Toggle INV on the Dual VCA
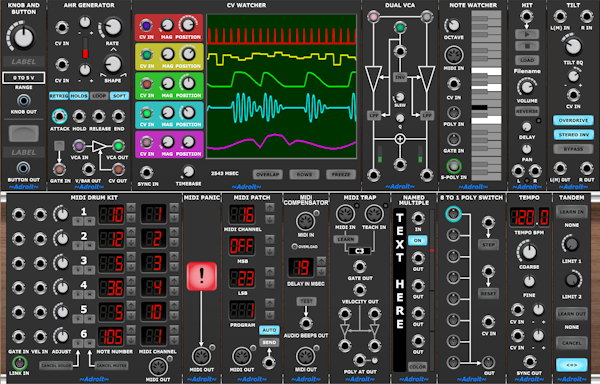Image resolution: width=600 pixels, height=384 pixels. click(400, 77)
